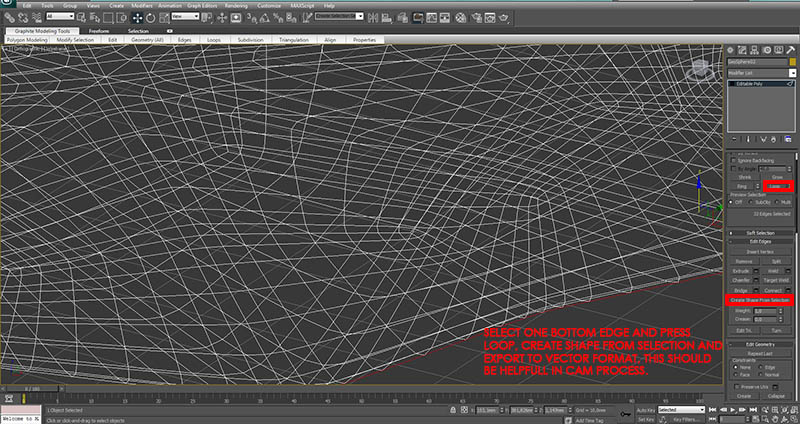
Task: Select the Normal constraint radio button
Action: (762, 374)
